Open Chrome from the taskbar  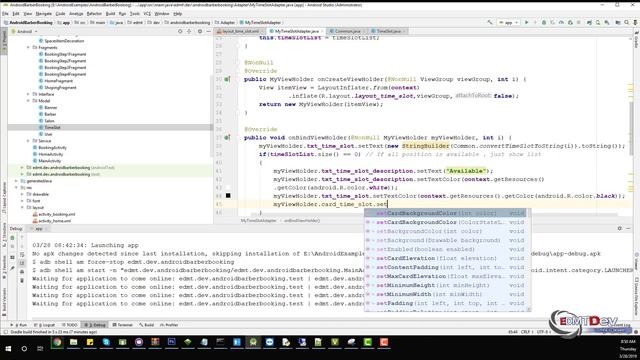point(57,342)
